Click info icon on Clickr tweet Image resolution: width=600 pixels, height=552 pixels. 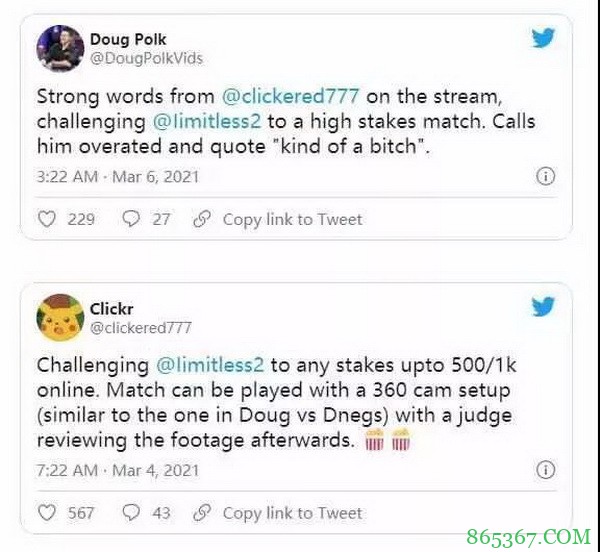(545, 469)
